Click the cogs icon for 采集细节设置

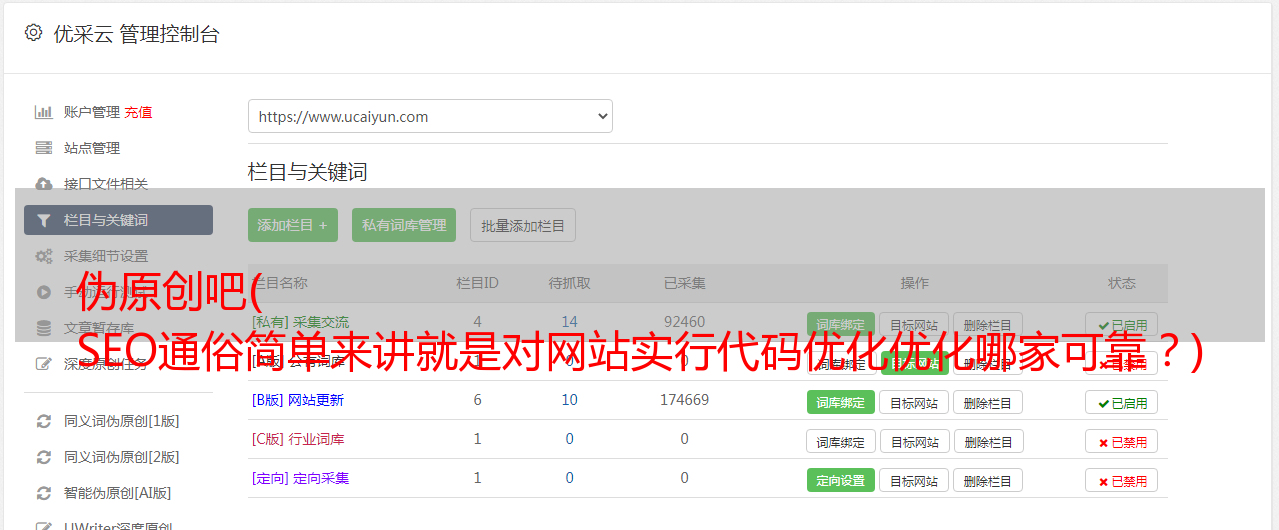[44, 256]
